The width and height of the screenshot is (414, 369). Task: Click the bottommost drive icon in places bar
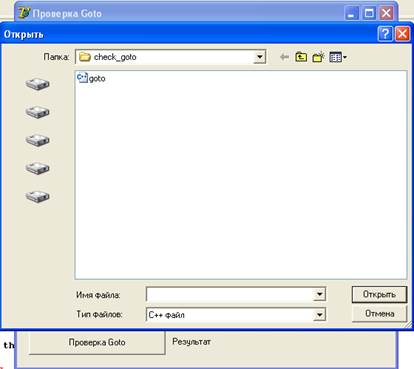pyautogui.click(x=37, y=196)
